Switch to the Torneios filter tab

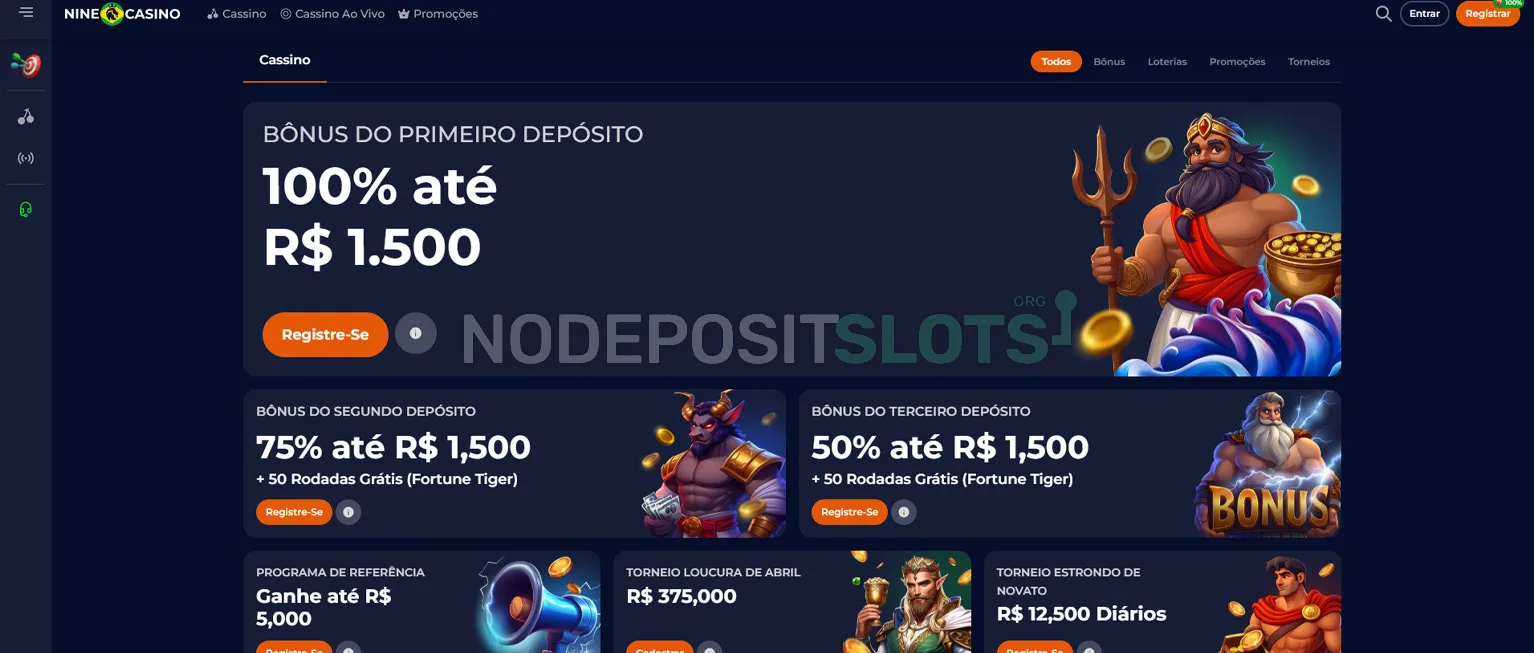point(1309,62)
